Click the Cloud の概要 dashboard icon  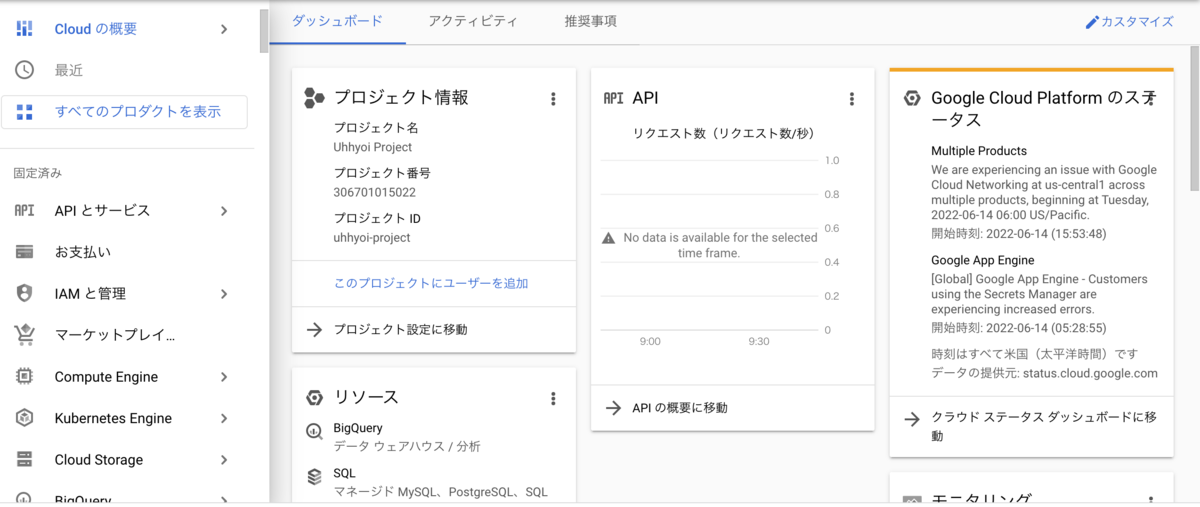click(25, 29)
